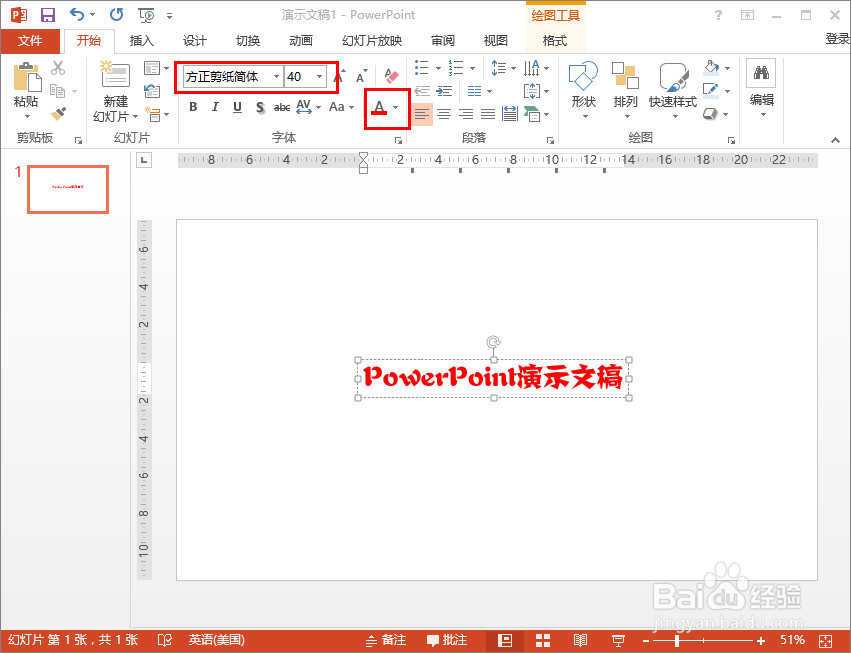The width and height of the screenshot is (851, 653).
Task: Switch to 切换 Transitions tab
Action: [x=248, y=41]
